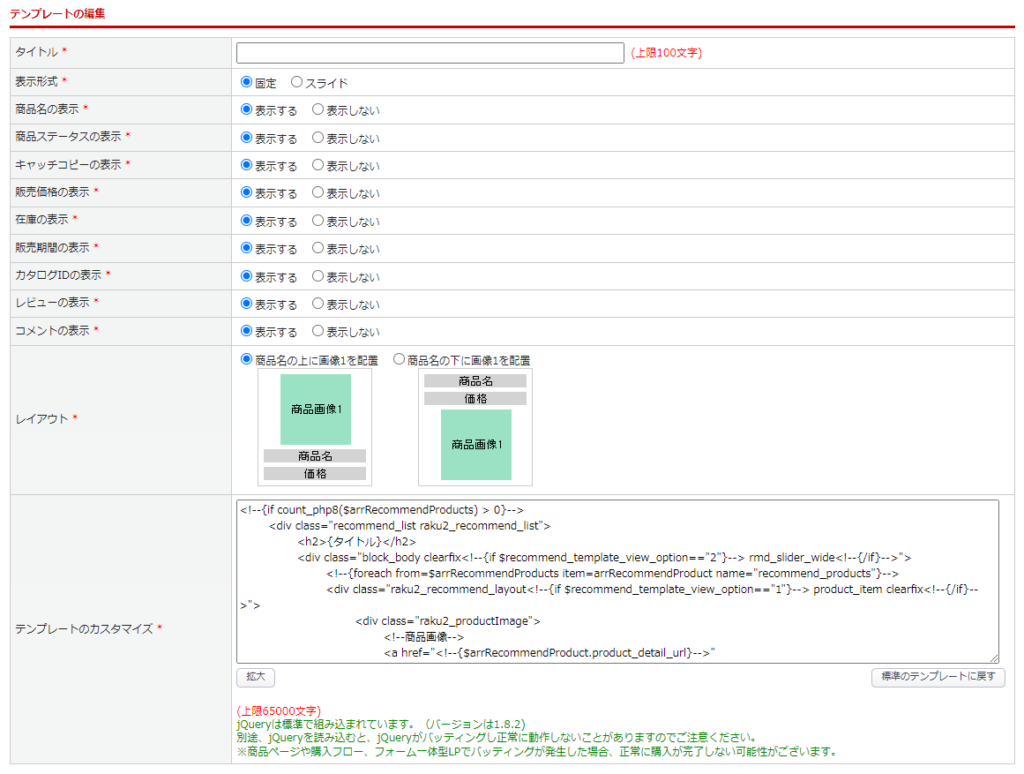Select 固定 display format radio button
1024x774 pixels.
tap(247, 82)
